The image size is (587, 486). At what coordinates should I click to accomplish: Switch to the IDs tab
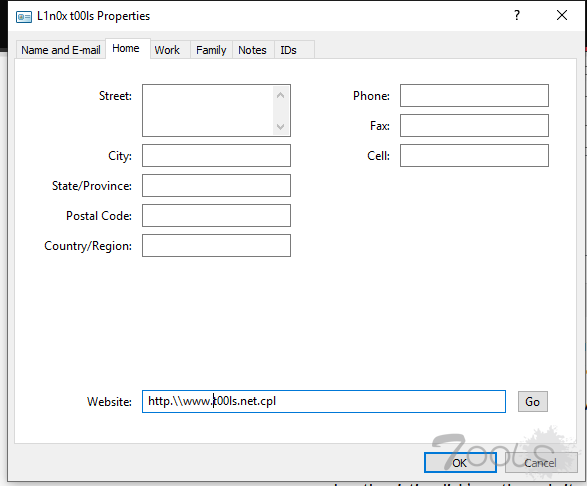288,50
